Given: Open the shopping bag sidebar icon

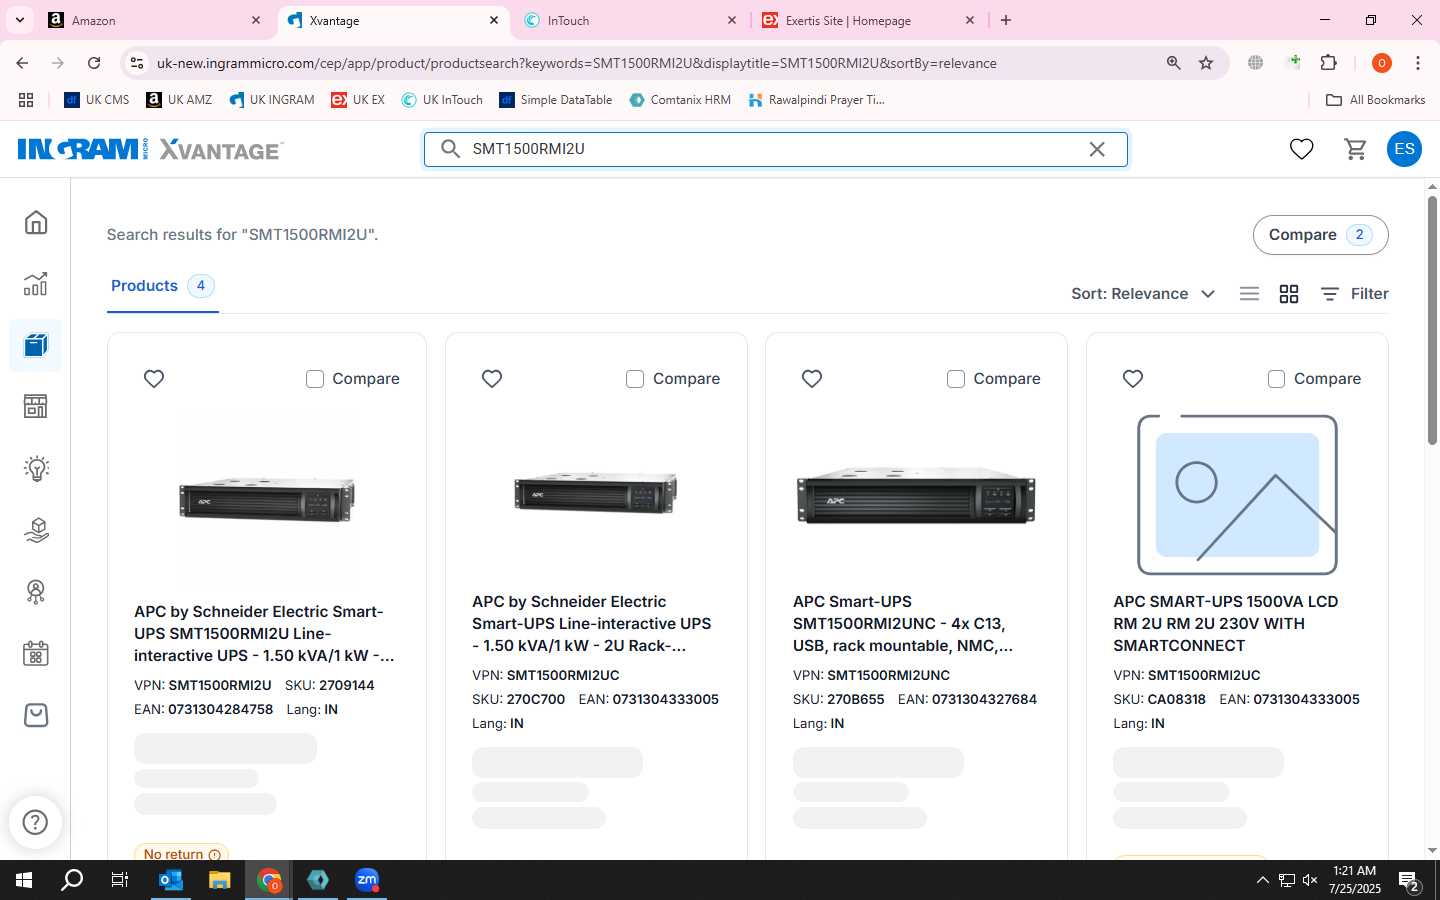Looking at the screenshot, I should click(x=36, y=715).
